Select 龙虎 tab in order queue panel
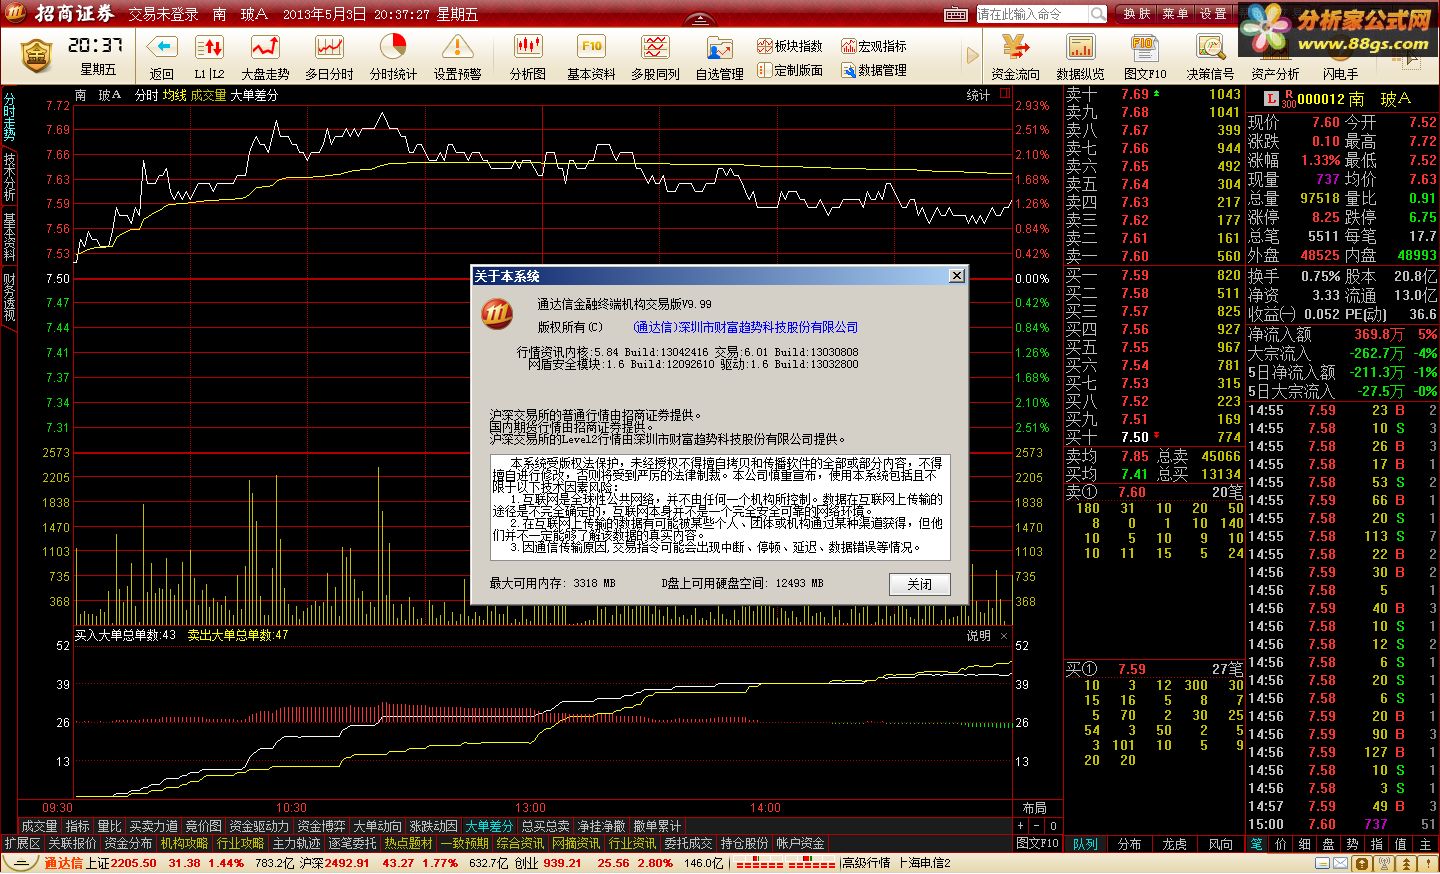Viewport: 1440px width, 874px height. click(1175, 844)
